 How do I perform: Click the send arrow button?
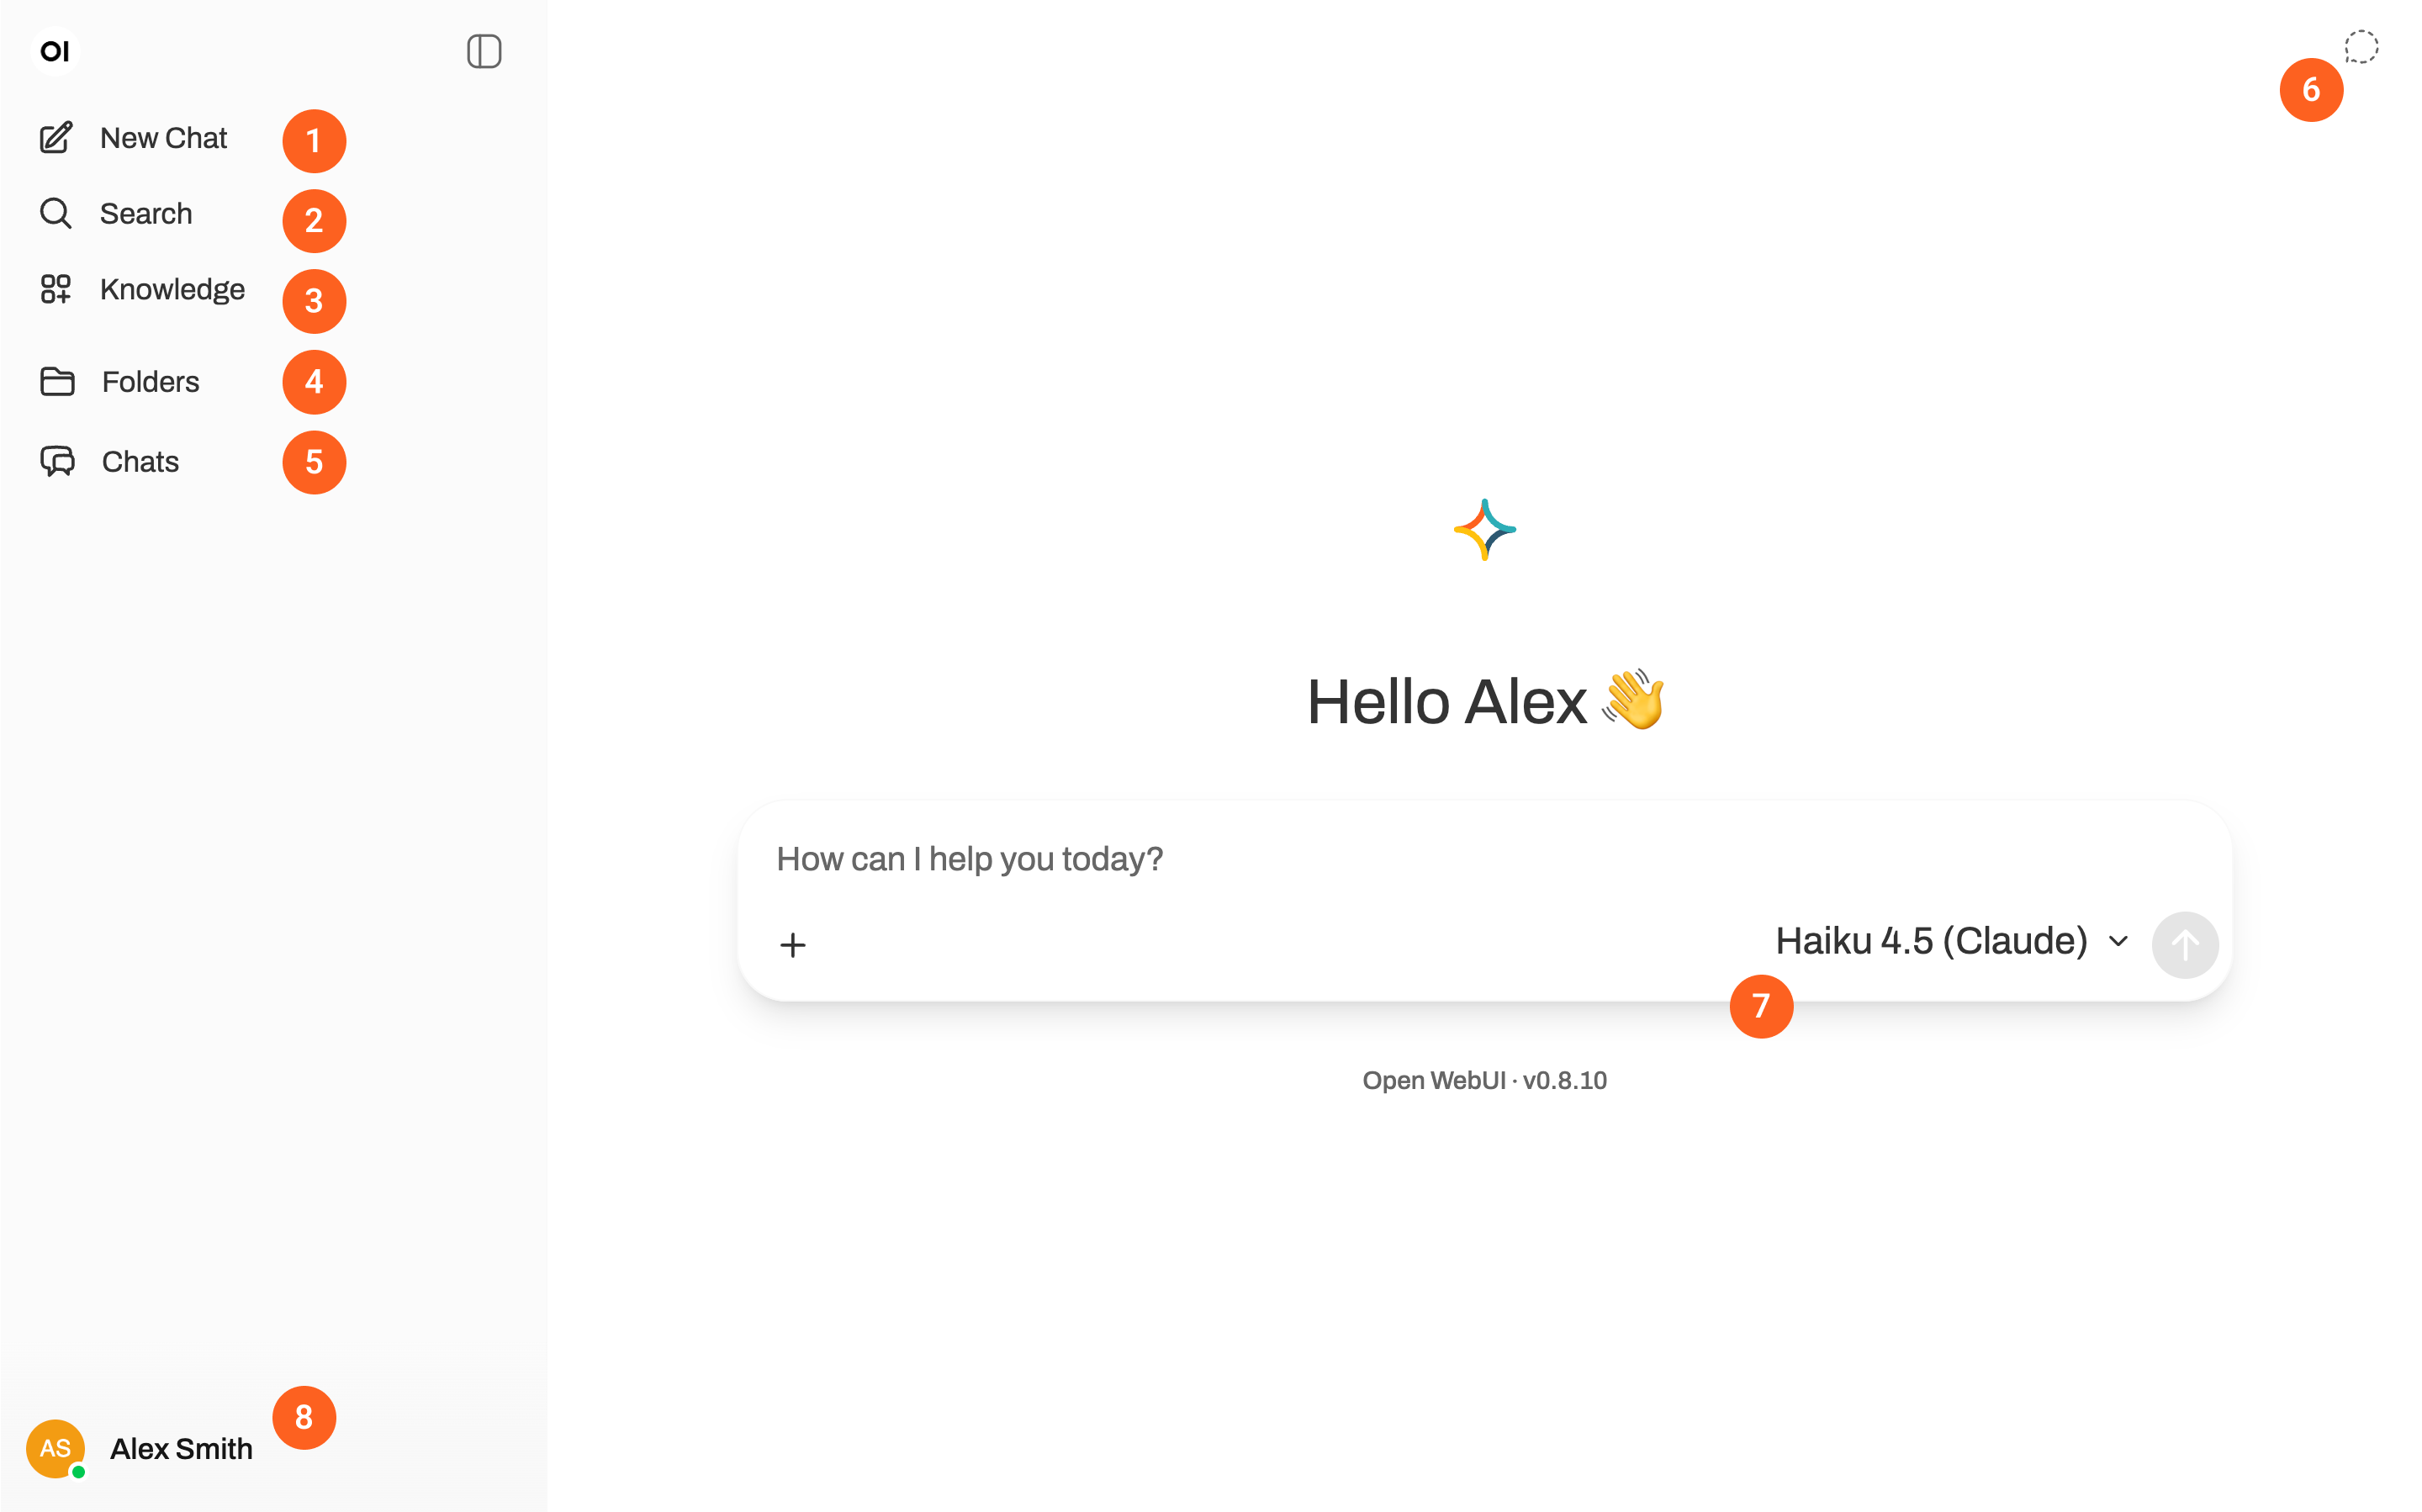pyautogui.click(x=2185, y=945)
